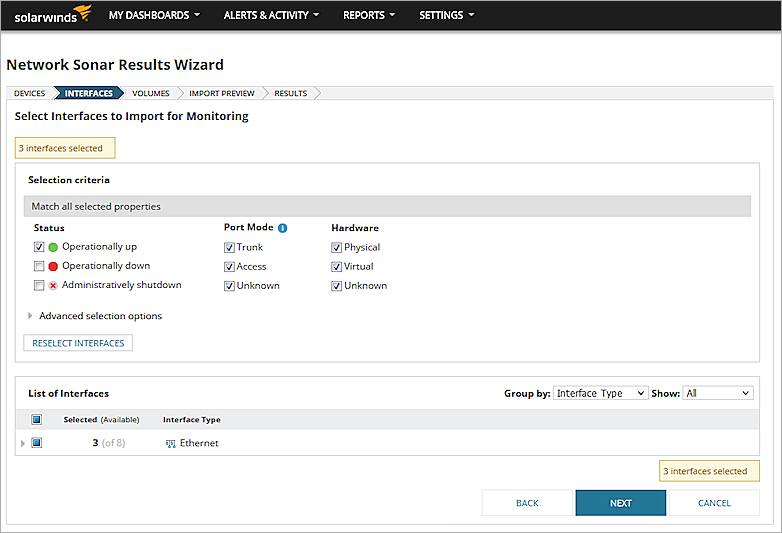This screenshot has height=533, width=782.
Task: Click the Port Mode info icon
Action: (x=282, y=228)
